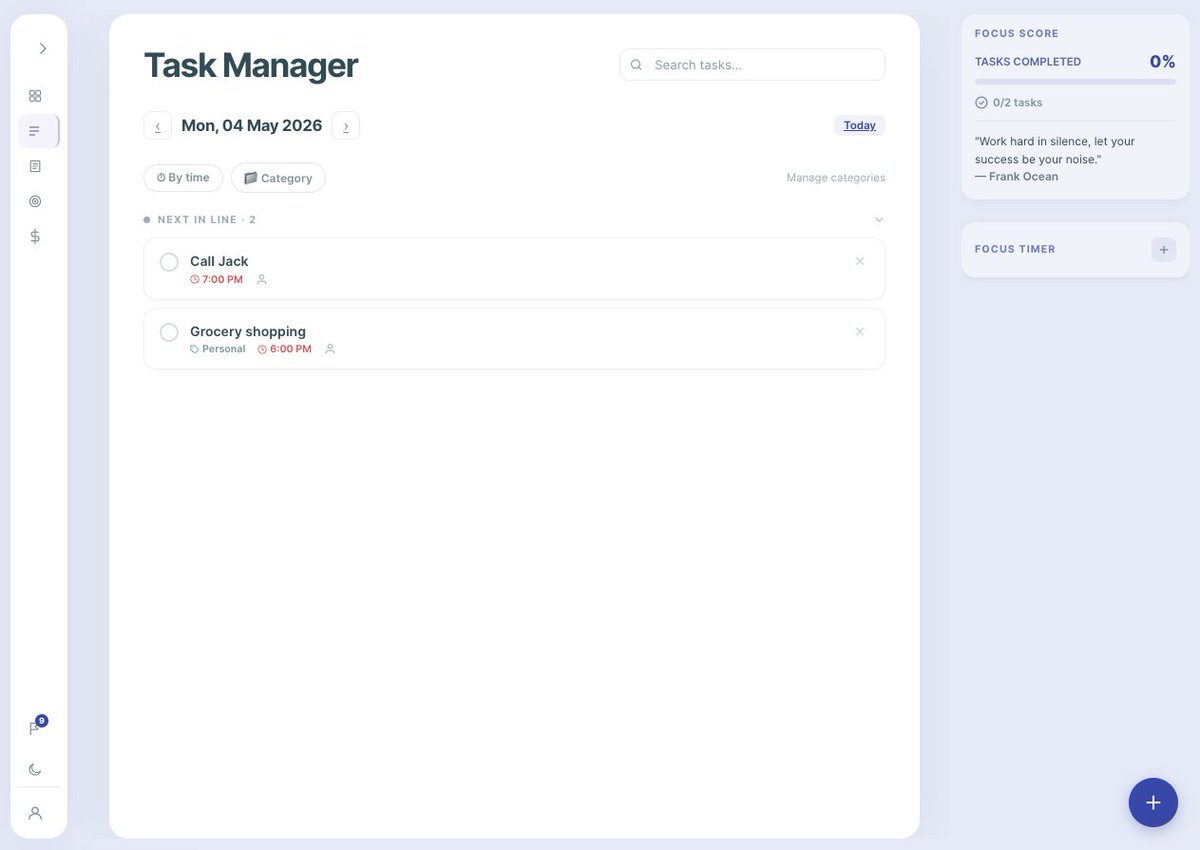1200x850 pixels.
Task: Delete the Grocery shopping task with X
Action: (860, 331)
